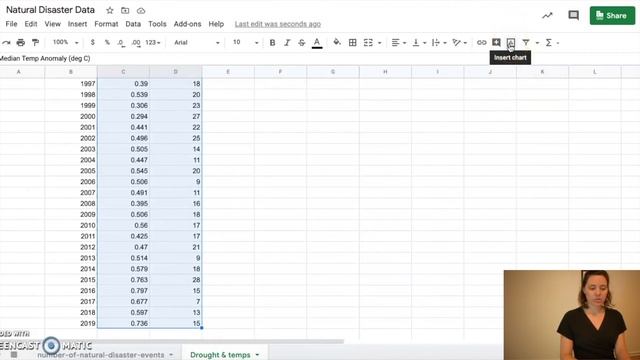Apply strikethrough formatting

point(302,42)
